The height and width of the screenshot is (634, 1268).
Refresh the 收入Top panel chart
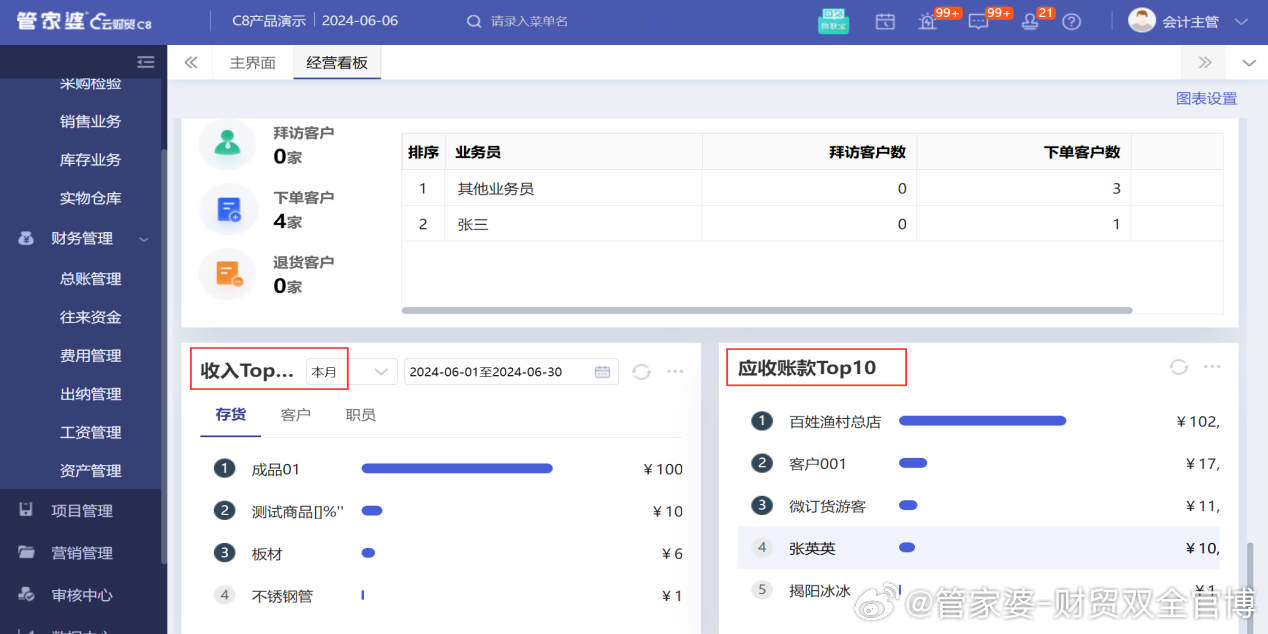[x=641, y=371]
